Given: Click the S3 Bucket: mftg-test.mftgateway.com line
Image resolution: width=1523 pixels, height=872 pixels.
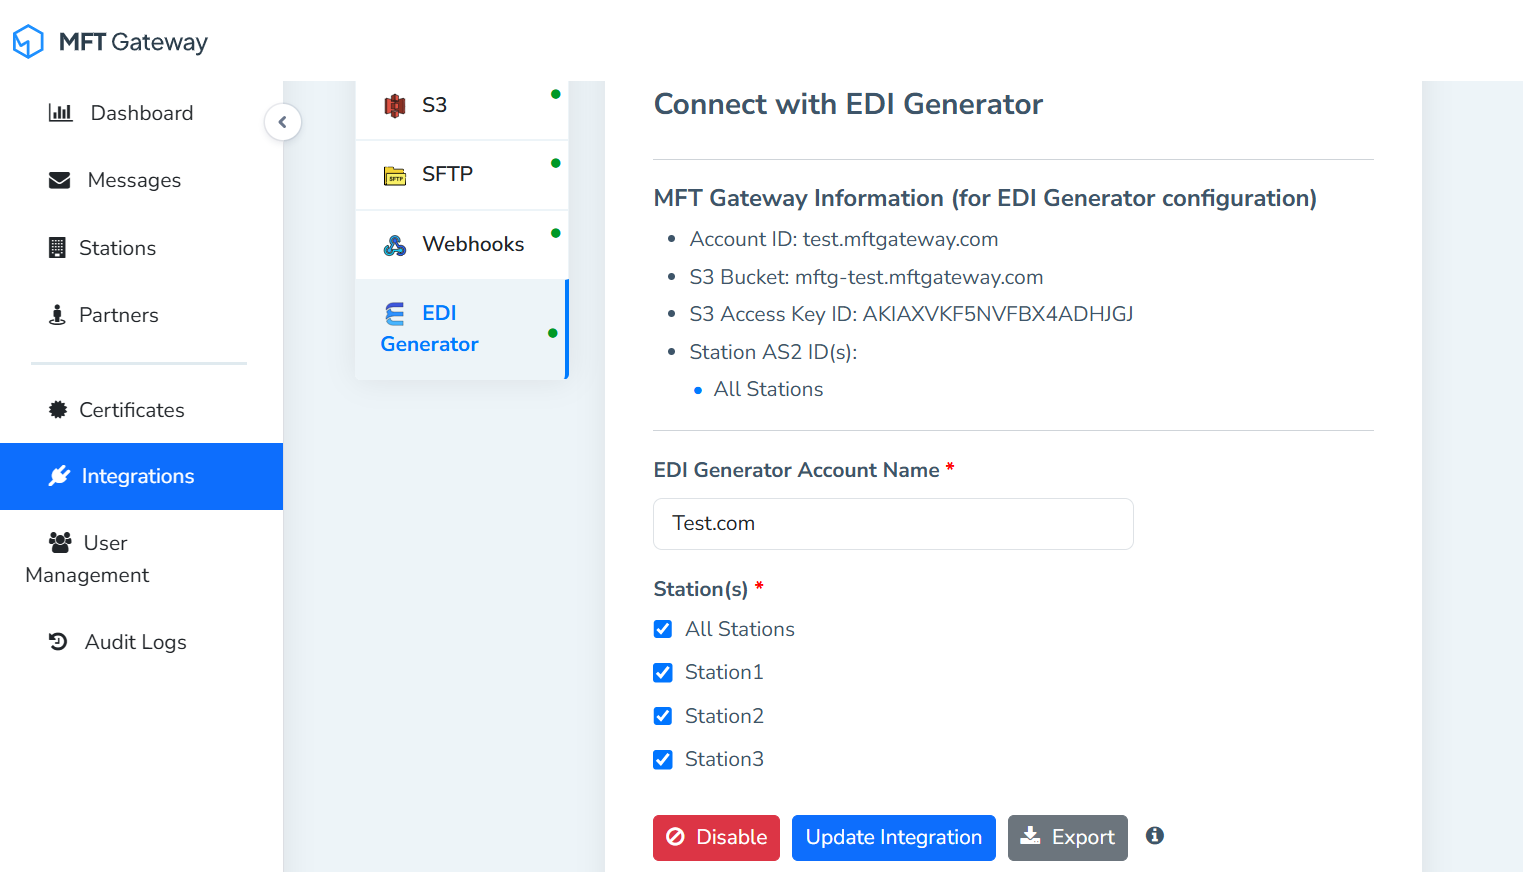Looking at the screenshot, I should click(x=866, y=277).
